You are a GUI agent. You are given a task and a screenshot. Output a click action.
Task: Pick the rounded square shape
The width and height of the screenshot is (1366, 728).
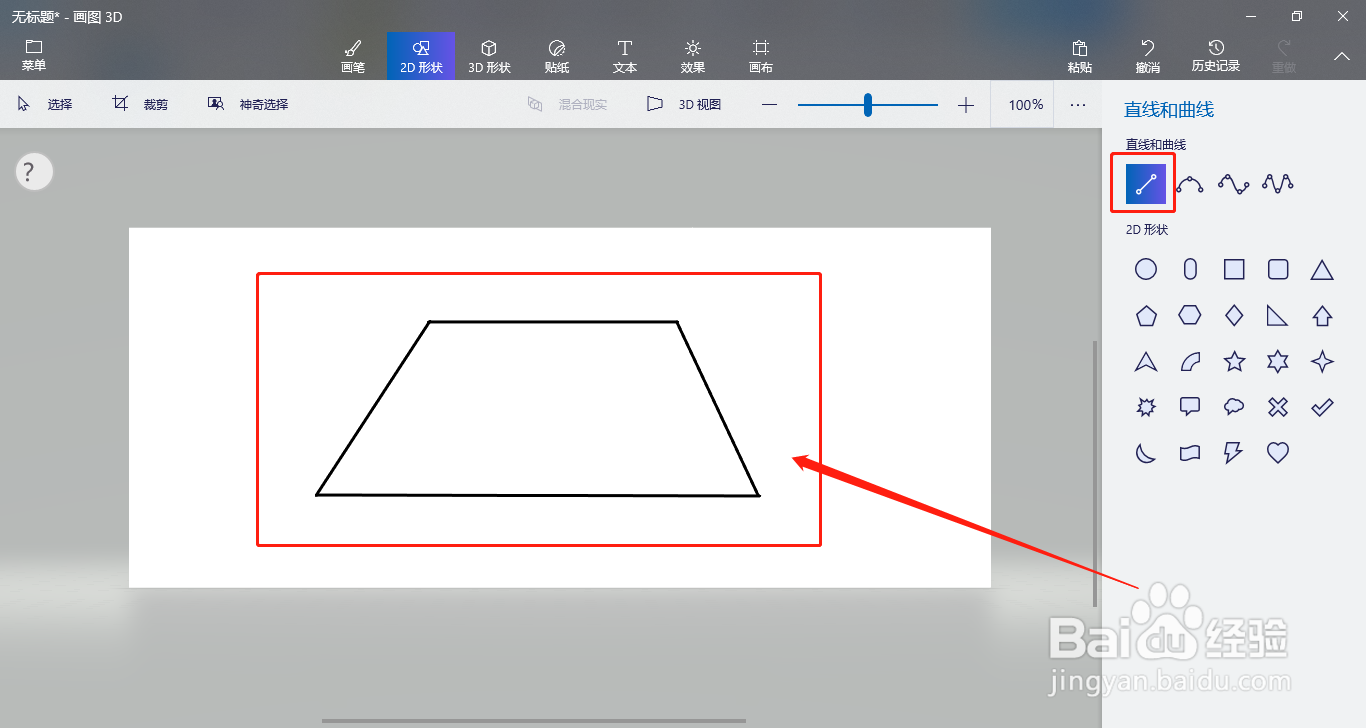[1278, 269]
